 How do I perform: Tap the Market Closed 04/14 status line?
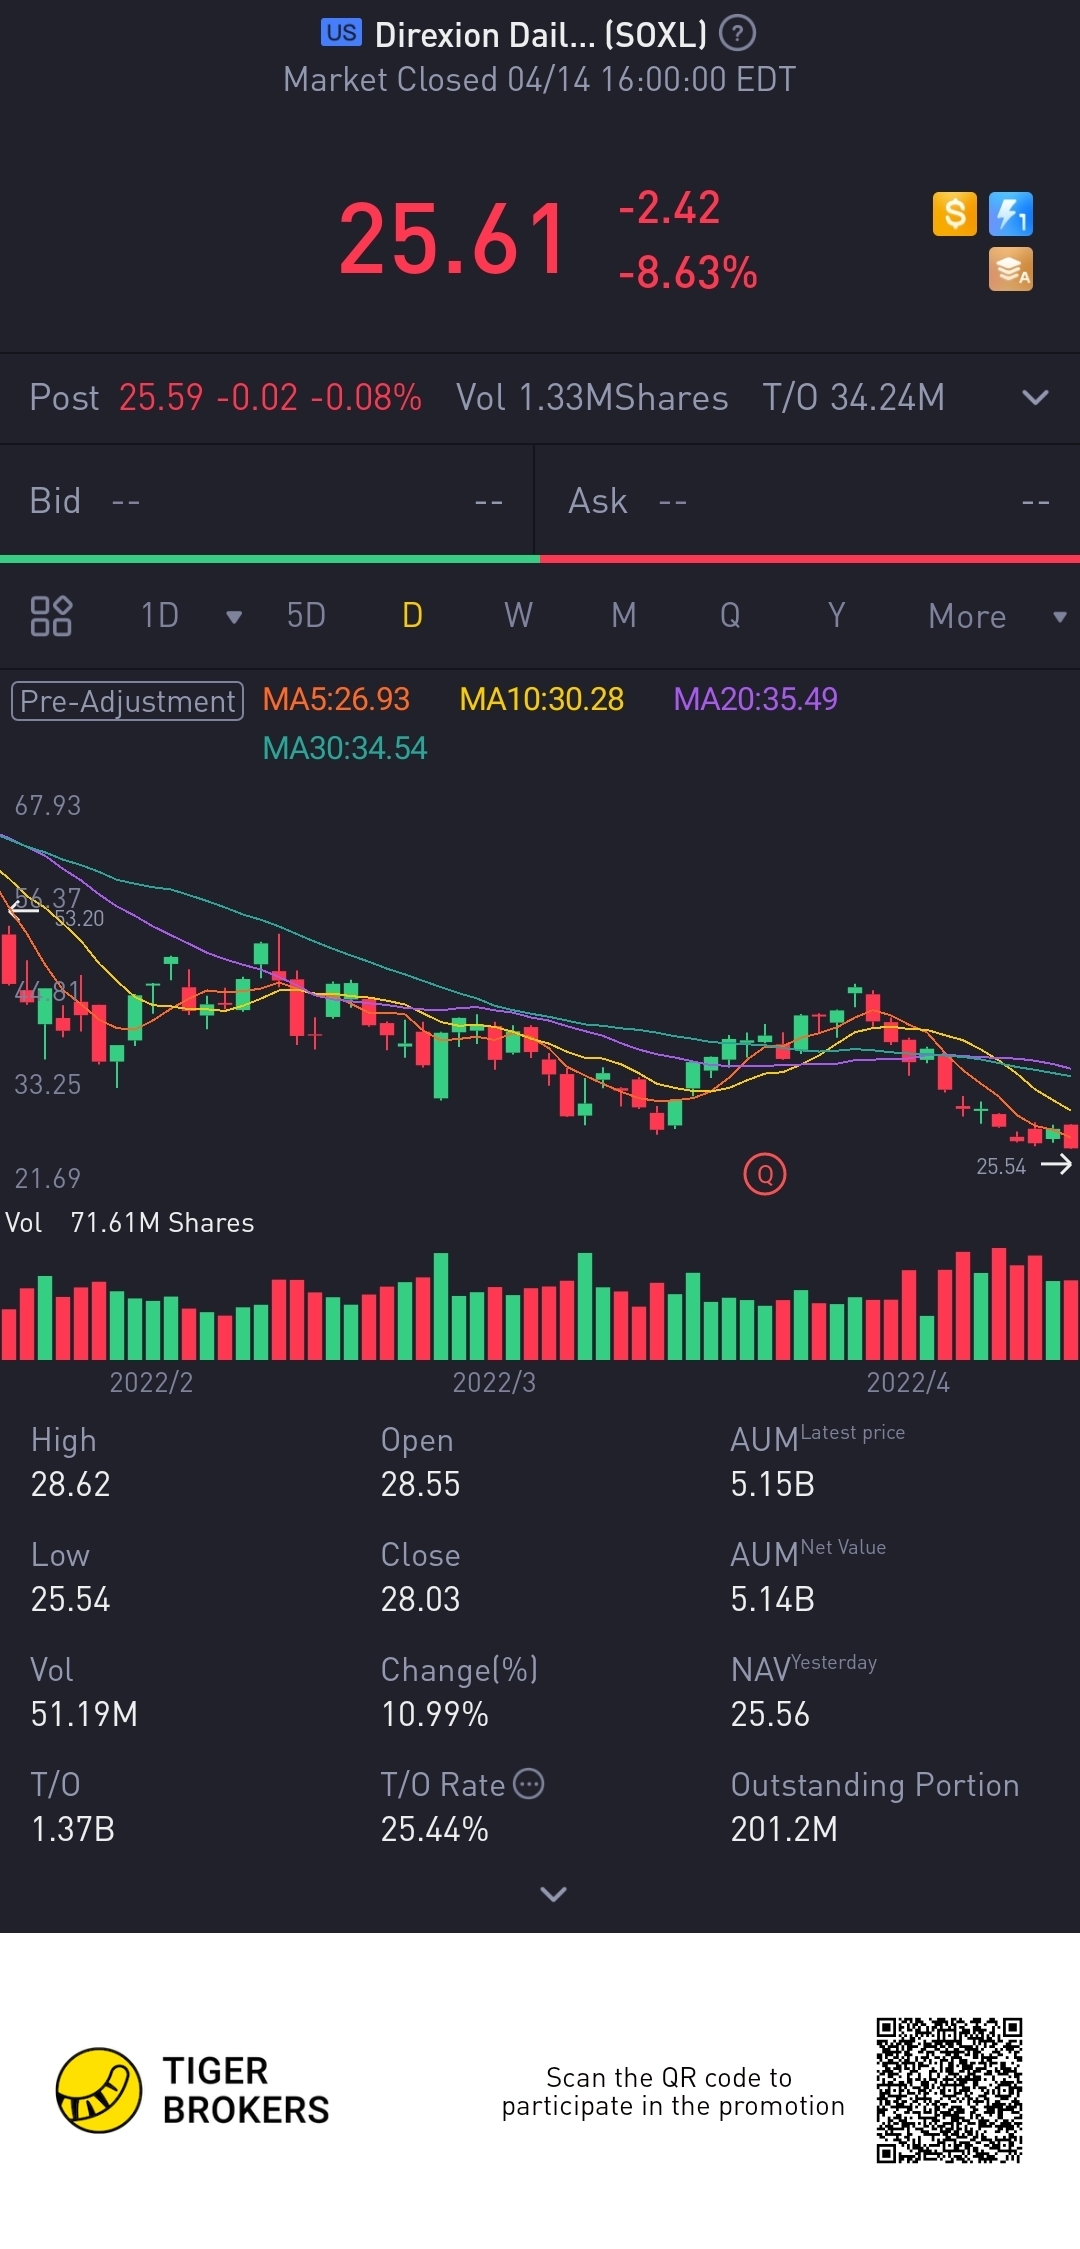coord(540,79)
